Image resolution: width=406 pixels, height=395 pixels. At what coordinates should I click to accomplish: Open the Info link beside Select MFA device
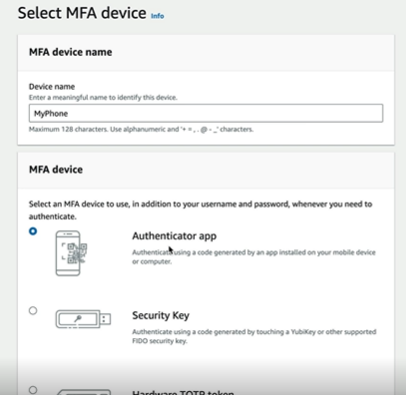[x=157, y=16]
